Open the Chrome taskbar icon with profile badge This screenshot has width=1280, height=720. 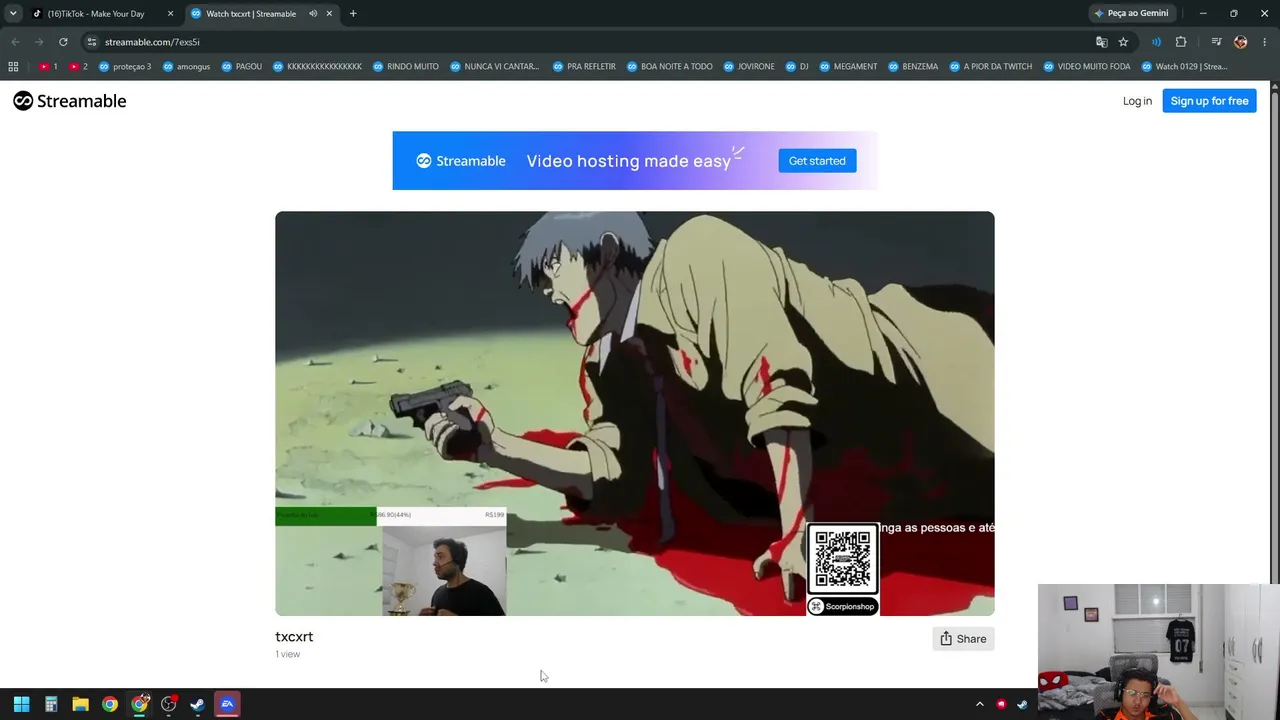[139, 704]
